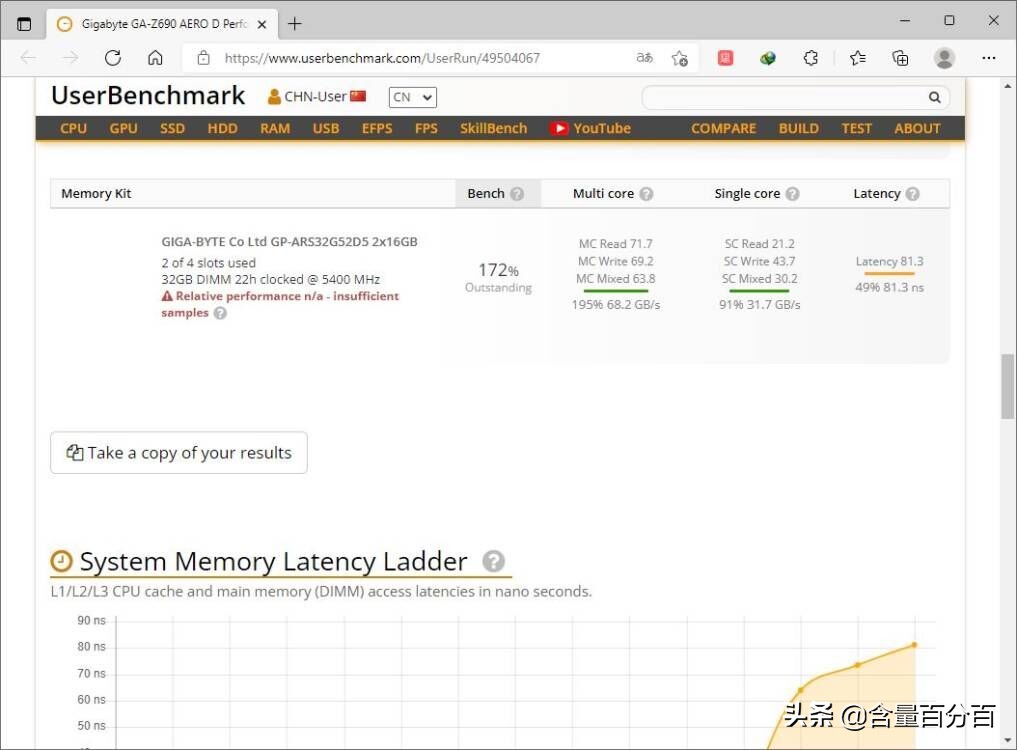Click the insufficient samples warning help icon
Viewport: 1017px width, 750px height.
(221, 314)
